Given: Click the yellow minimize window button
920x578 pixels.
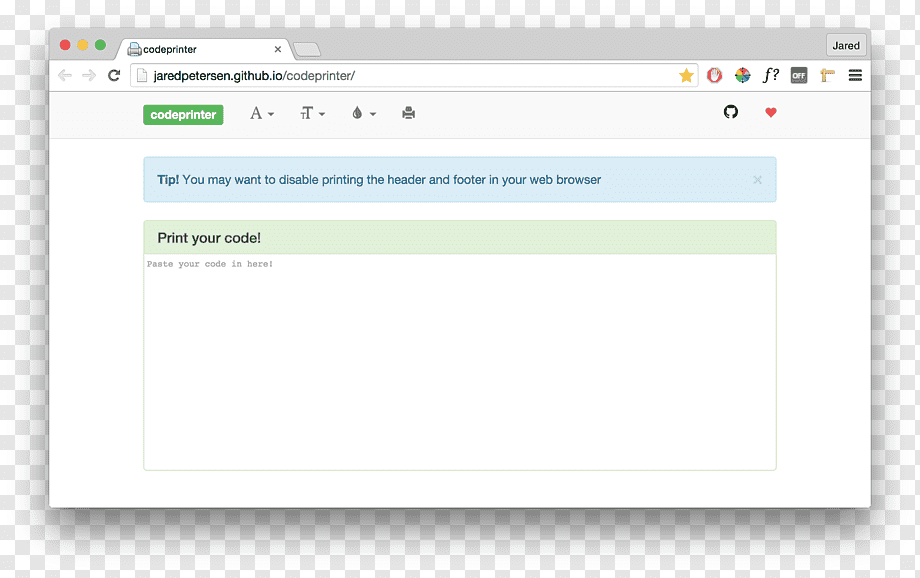Looking at the screenshot, I should [83, 45].
